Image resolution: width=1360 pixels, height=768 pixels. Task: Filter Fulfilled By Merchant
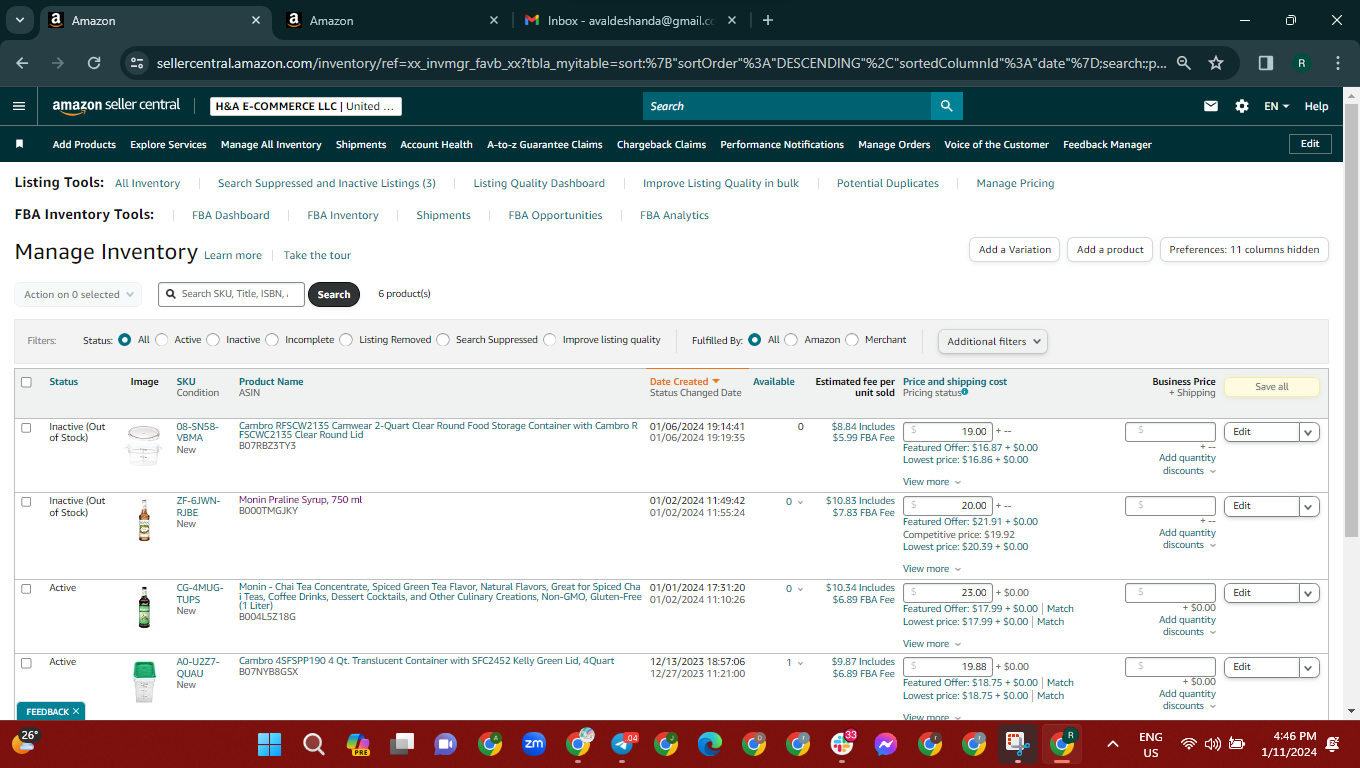click(852, 340)
